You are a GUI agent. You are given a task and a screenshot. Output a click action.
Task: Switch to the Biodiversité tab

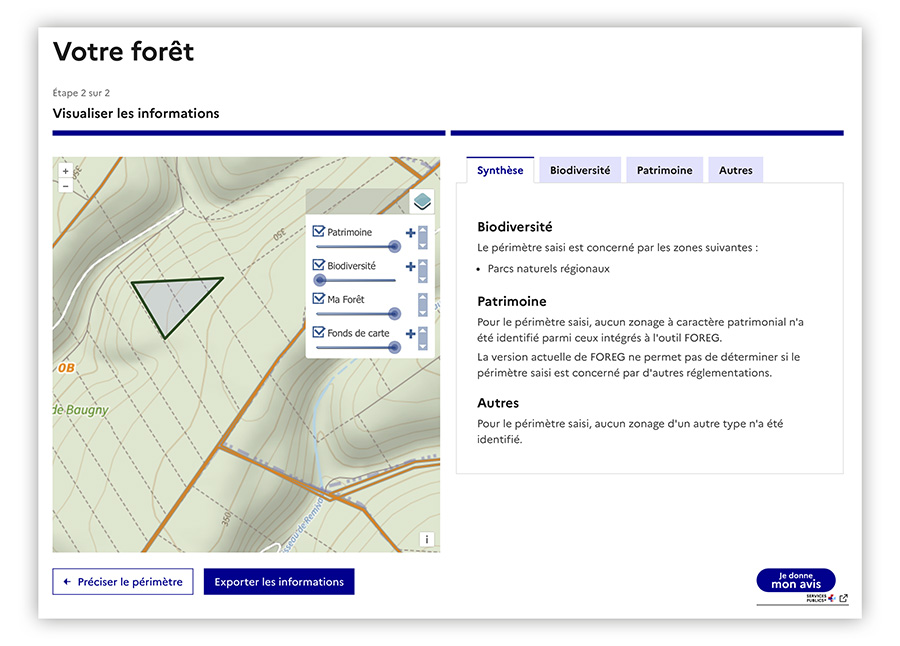coord(580,171)
